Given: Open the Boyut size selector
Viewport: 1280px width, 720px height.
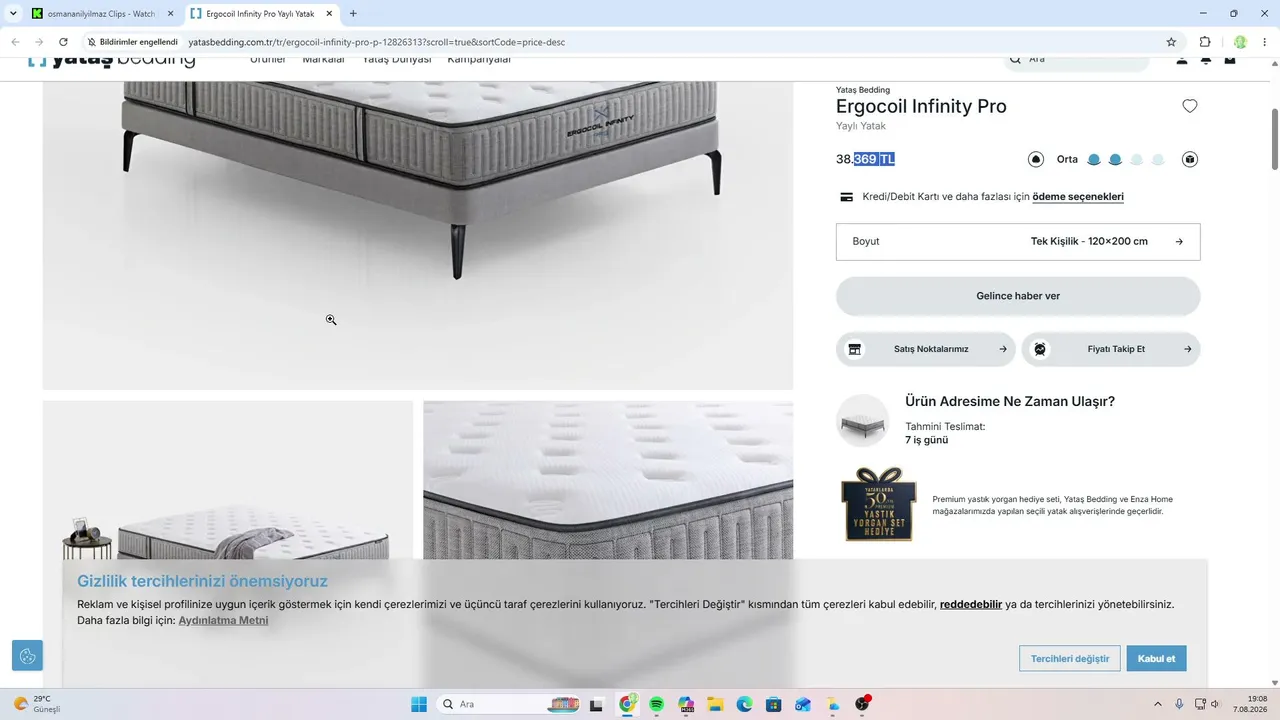Looking at the screenshot, I should click(1018, 242).
